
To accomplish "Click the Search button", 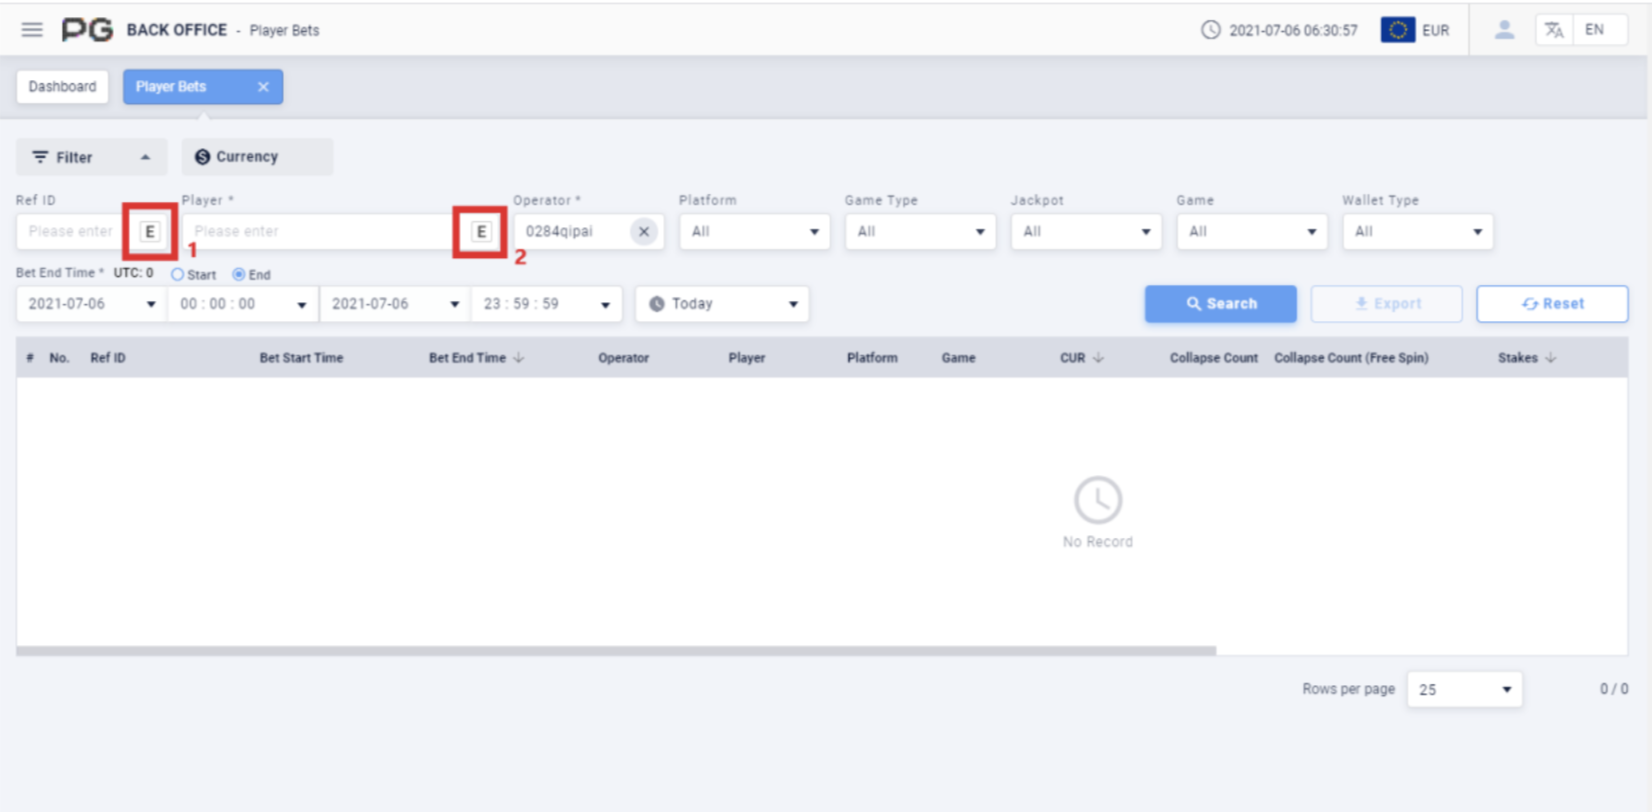I will [1220, 304].
